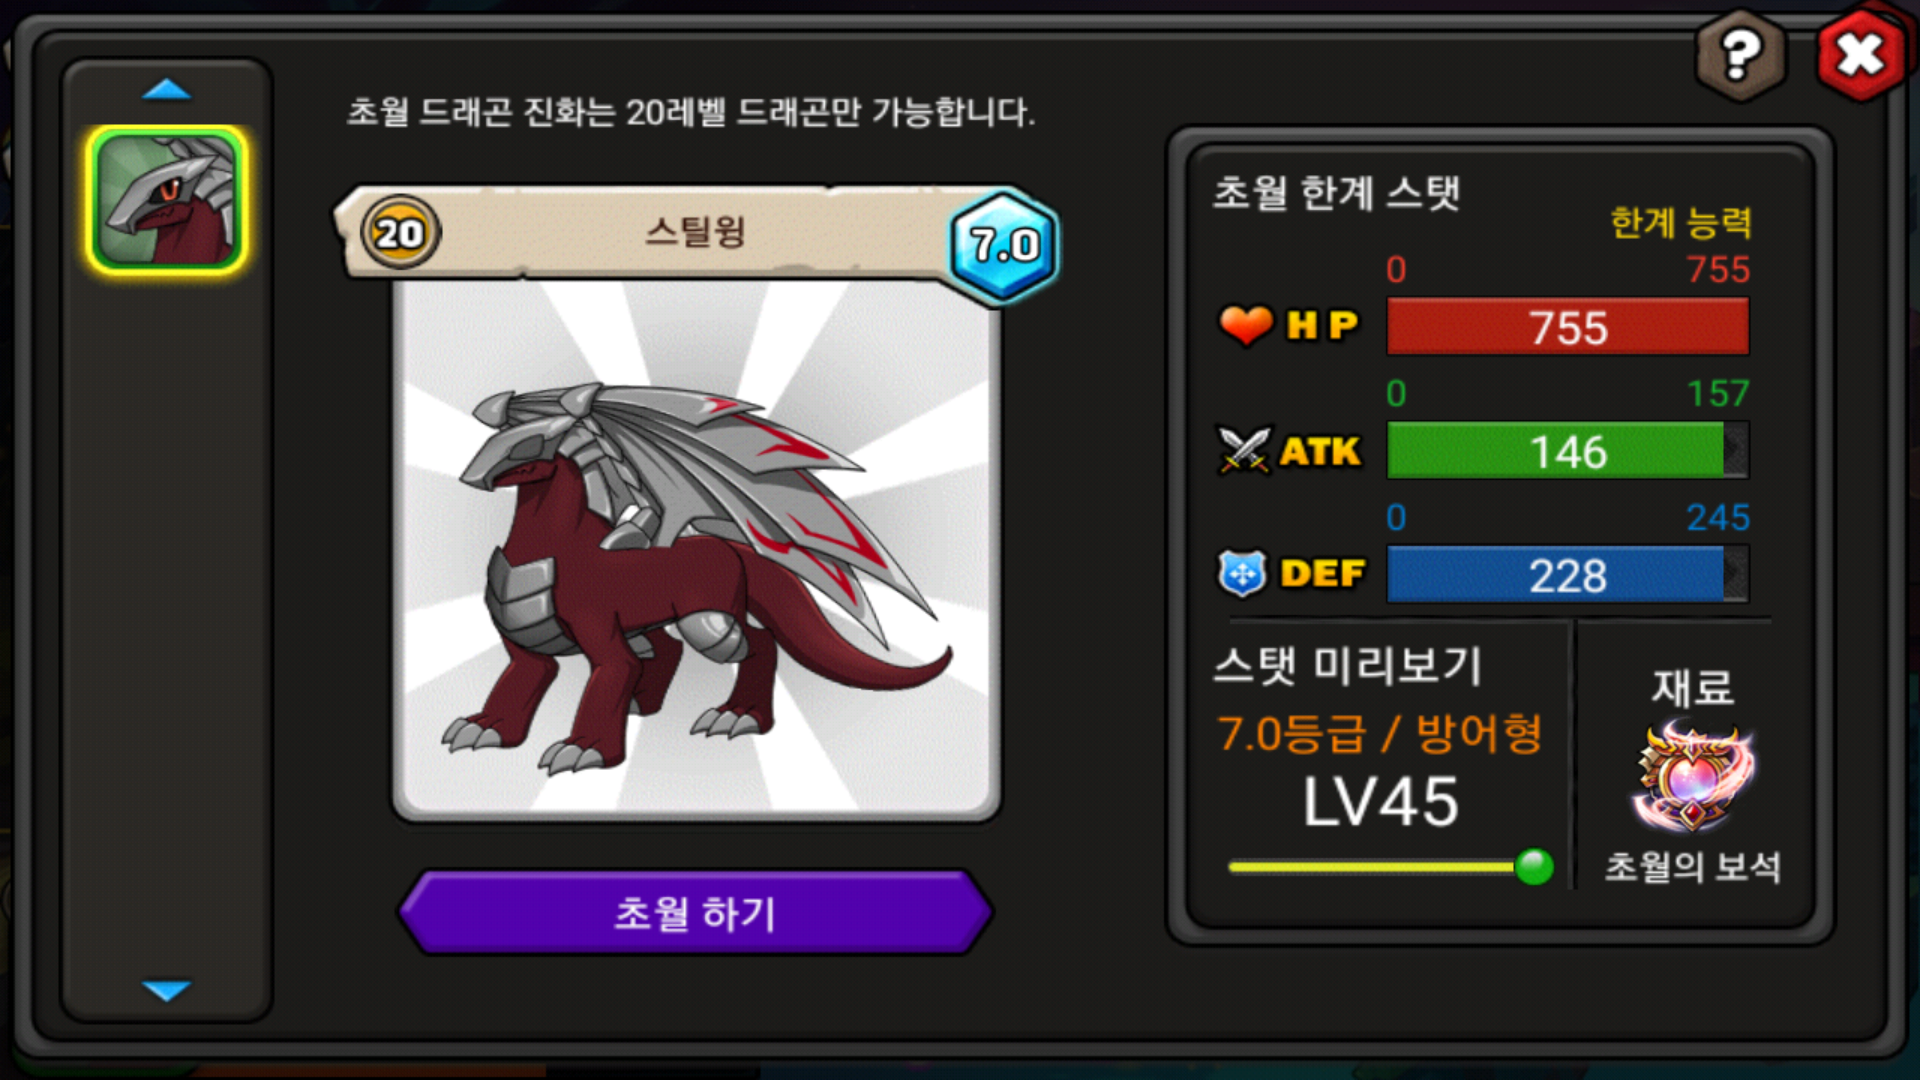Click the transcendence gem material icon

1692,778
